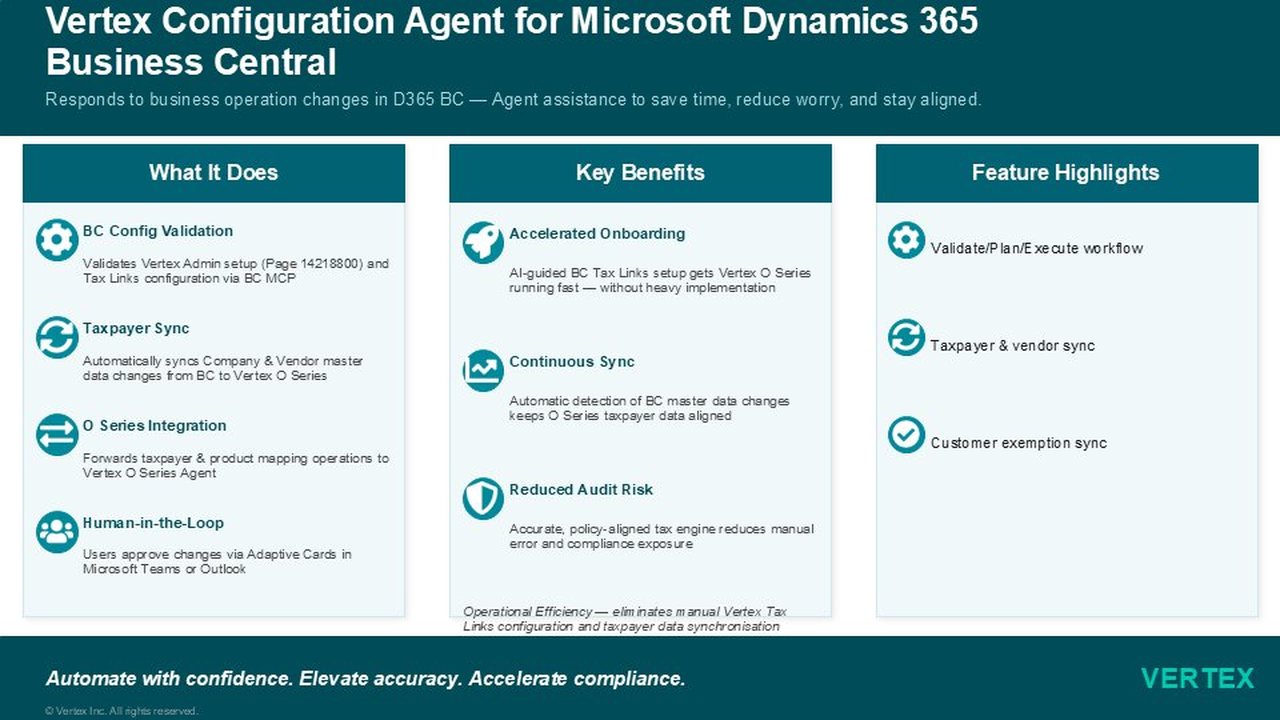Click the subtitle starting Responds to business operation

click(514, 100)
